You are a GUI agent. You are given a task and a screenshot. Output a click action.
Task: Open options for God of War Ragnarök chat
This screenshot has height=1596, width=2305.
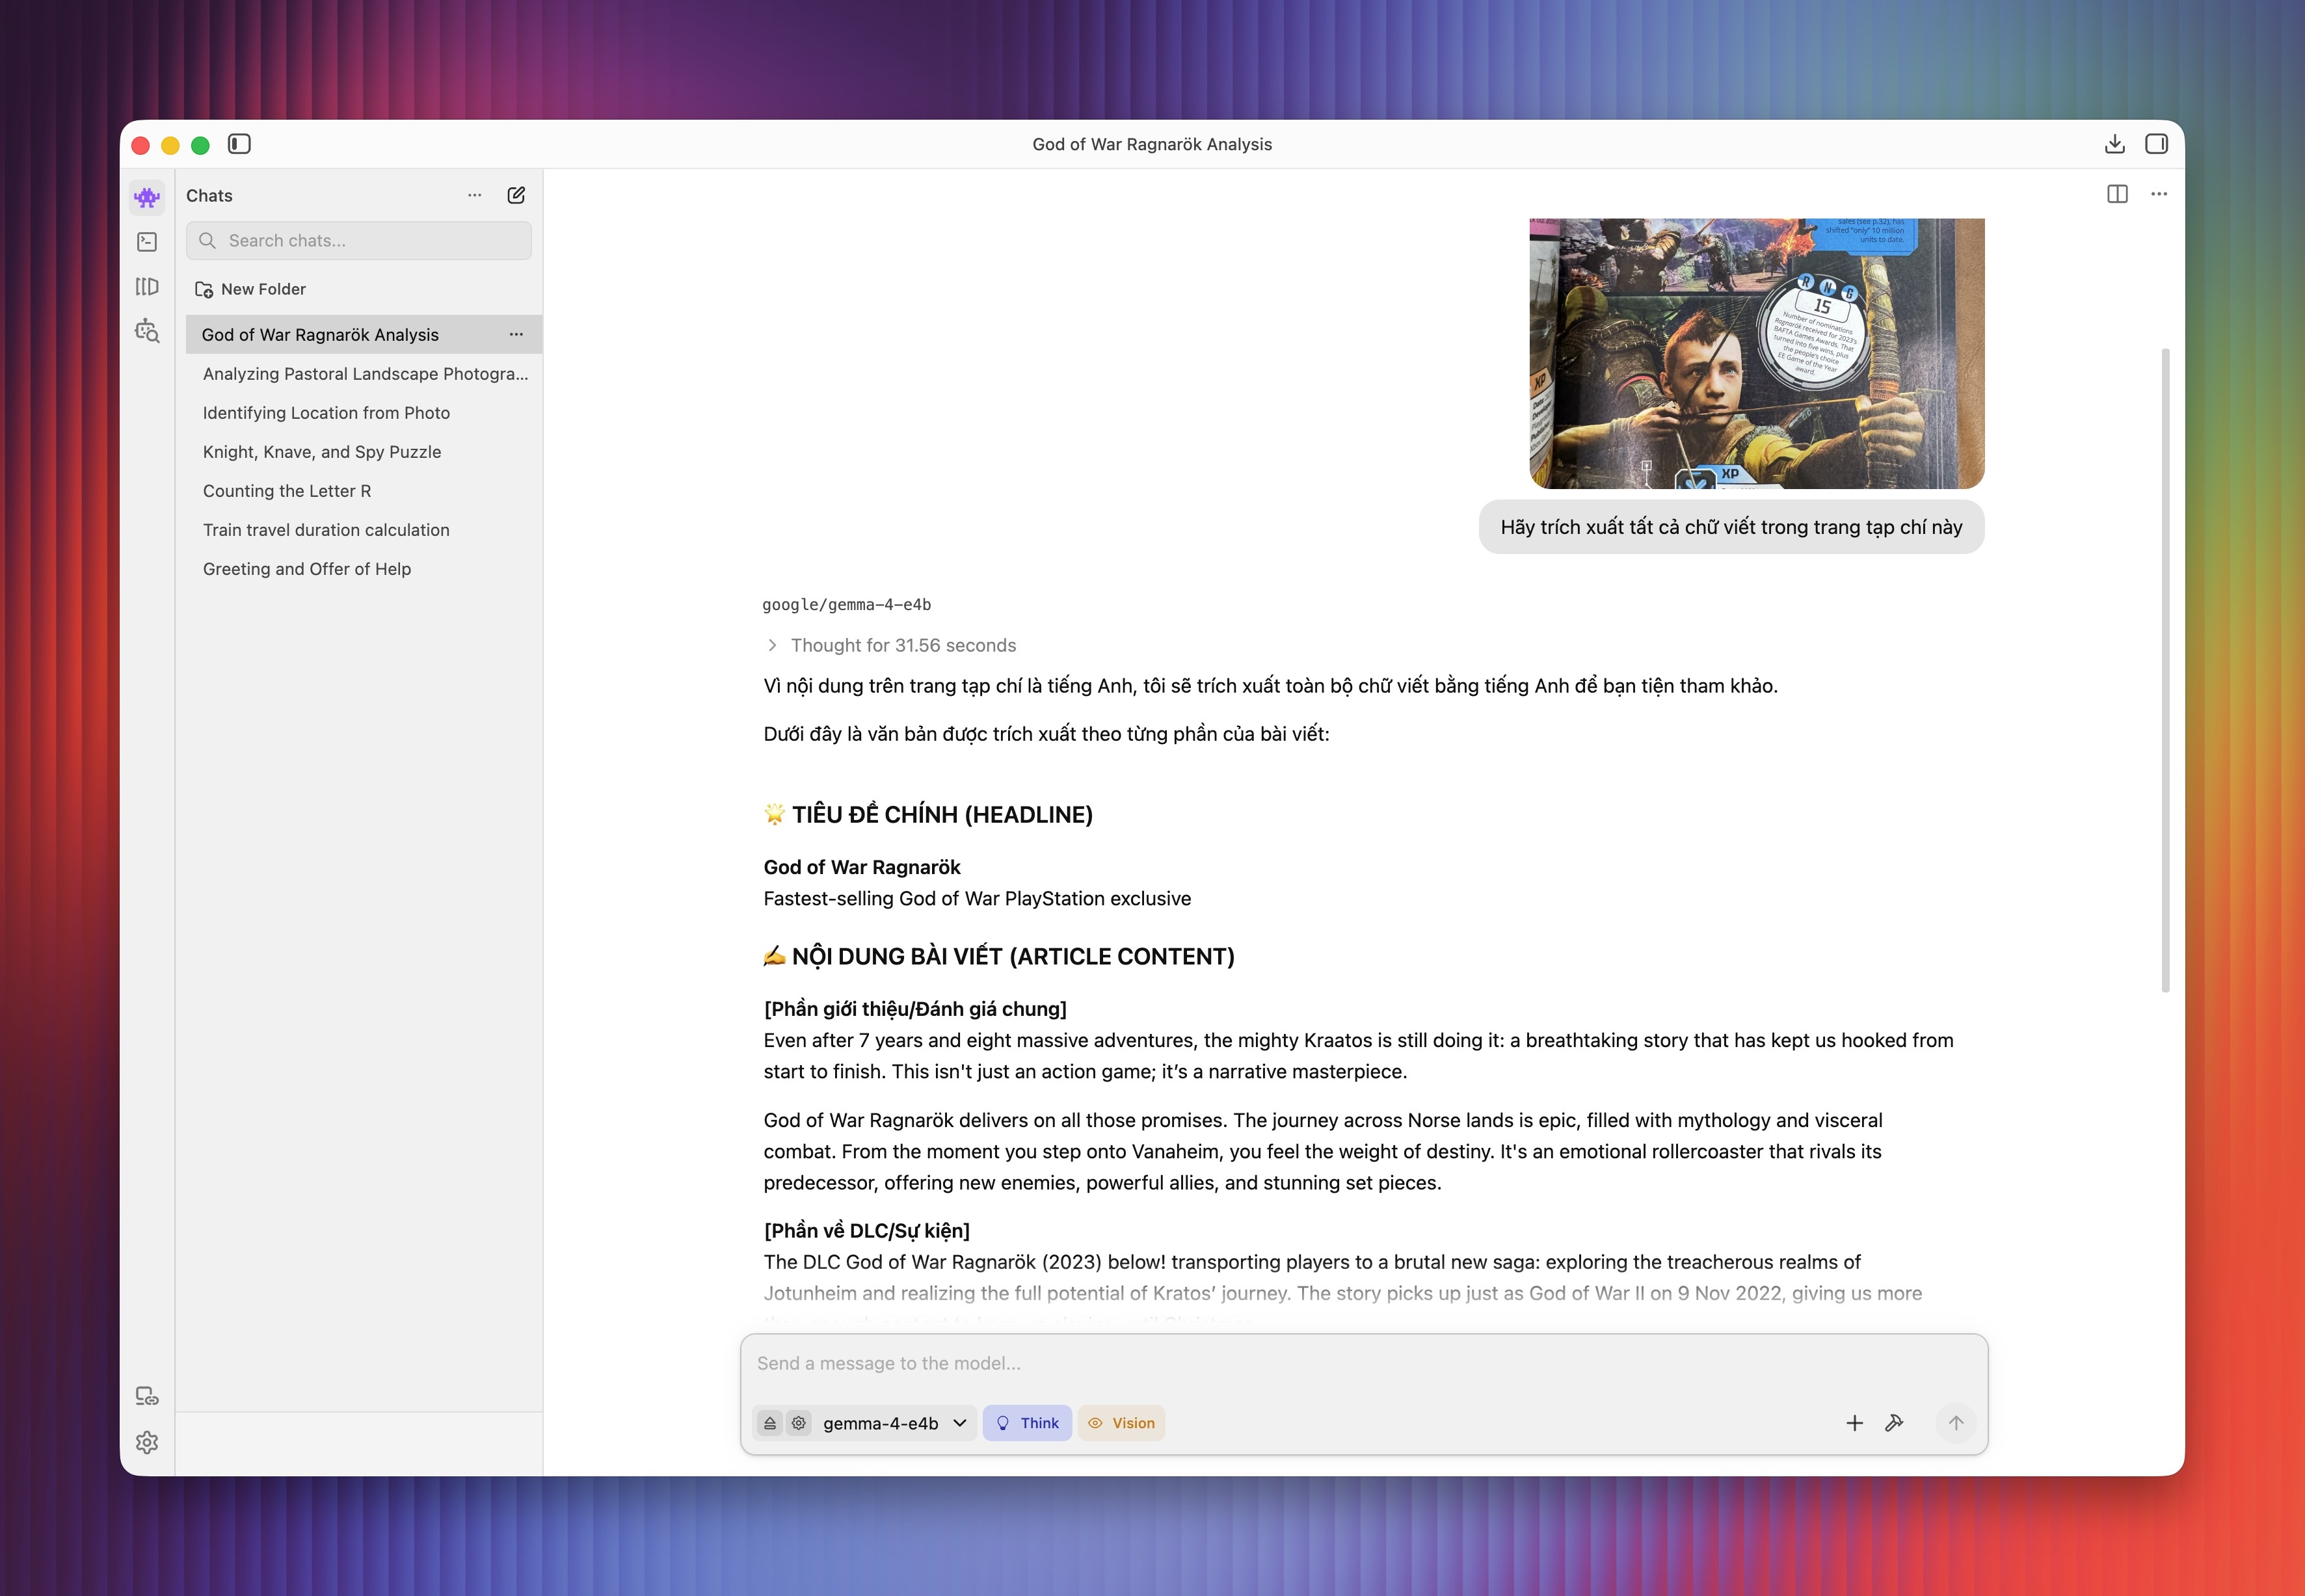click(516, 334)
